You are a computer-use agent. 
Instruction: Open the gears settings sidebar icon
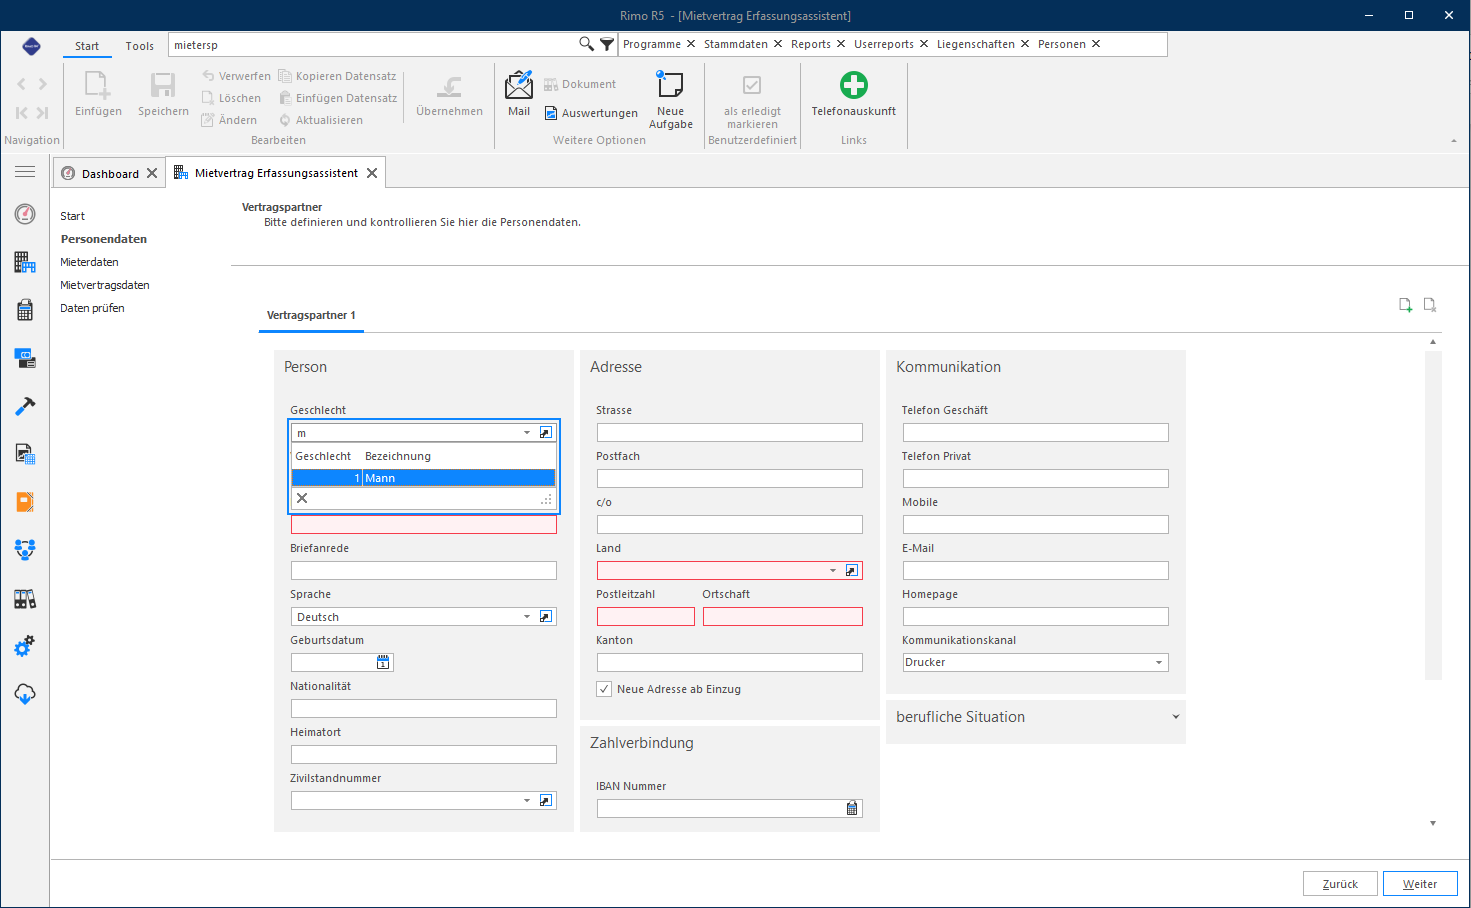click(x=25, y=646)
